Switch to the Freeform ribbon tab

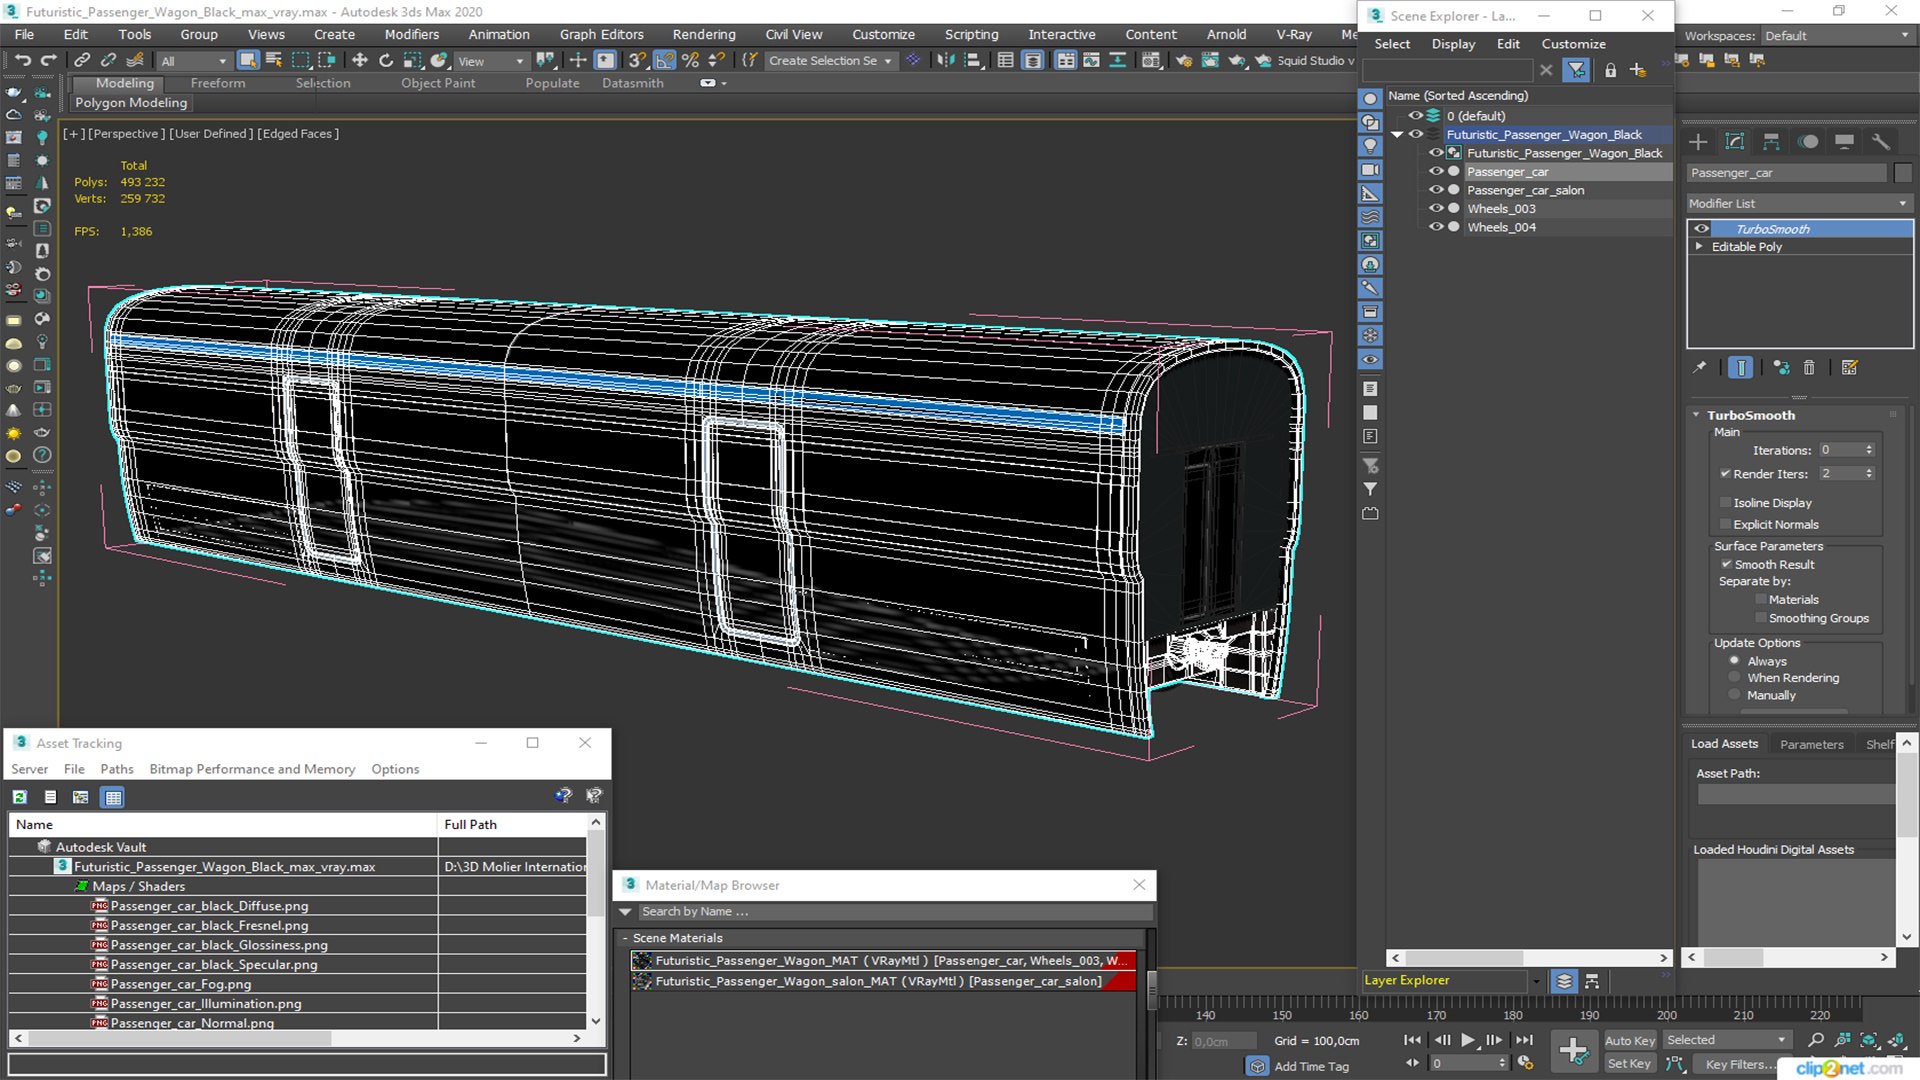217,83
